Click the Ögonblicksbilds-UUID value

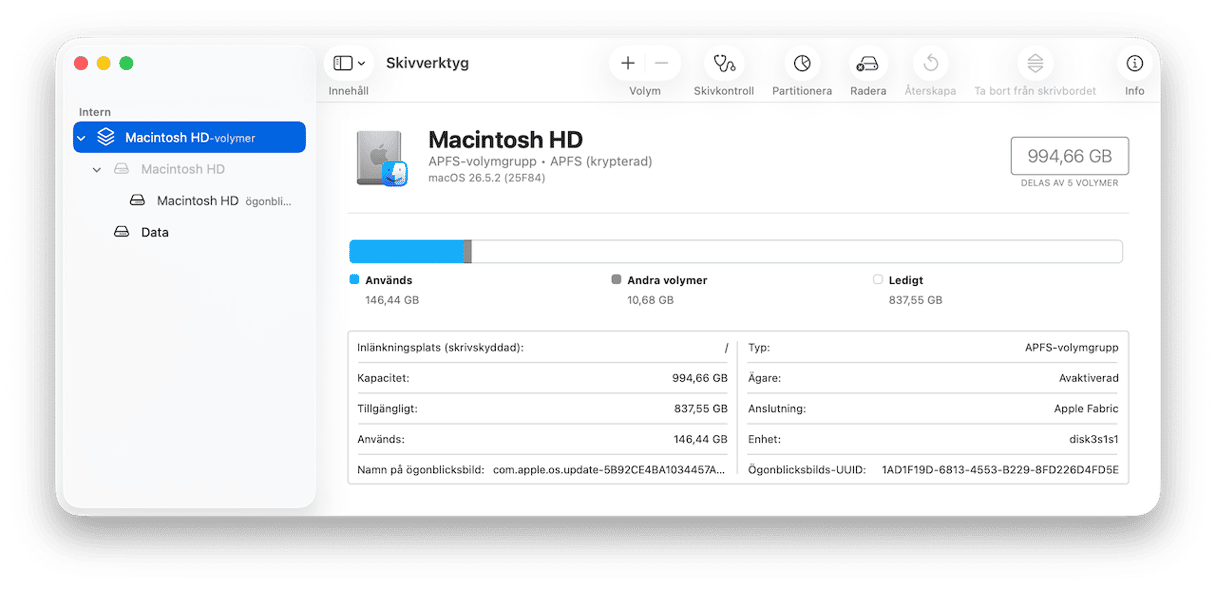pos(1000,469)
